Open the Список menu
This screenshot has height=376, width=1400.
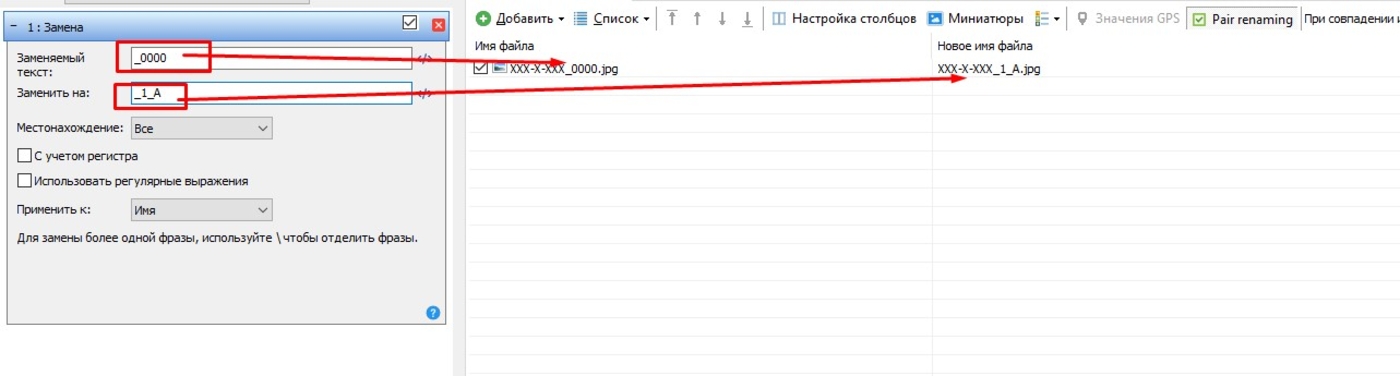[x=611, y=18]
